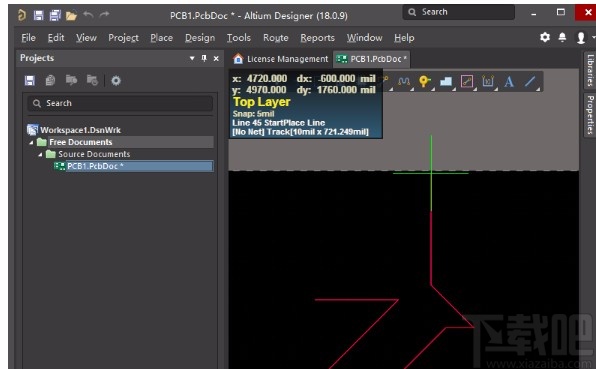
Task: Click the Undo arrow icon
Action: coord(88,15)
